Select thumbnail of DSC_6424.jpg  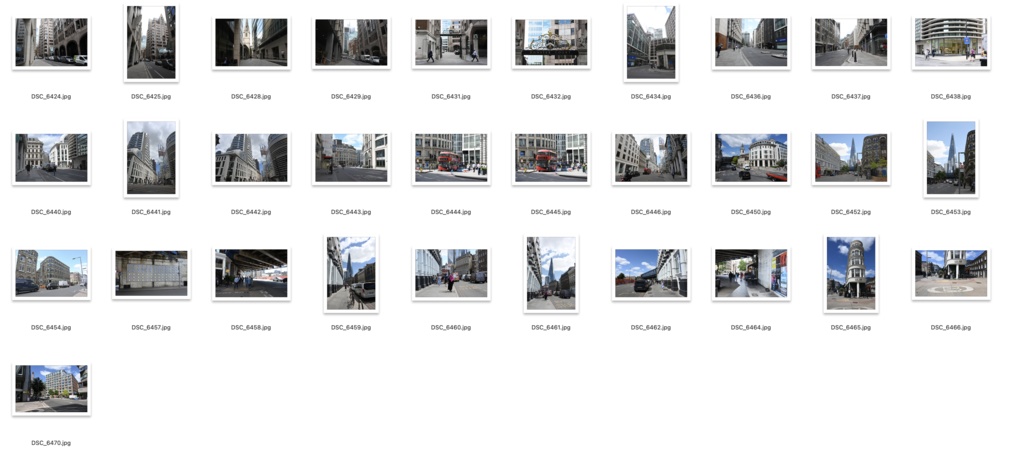tap(51, 42)
